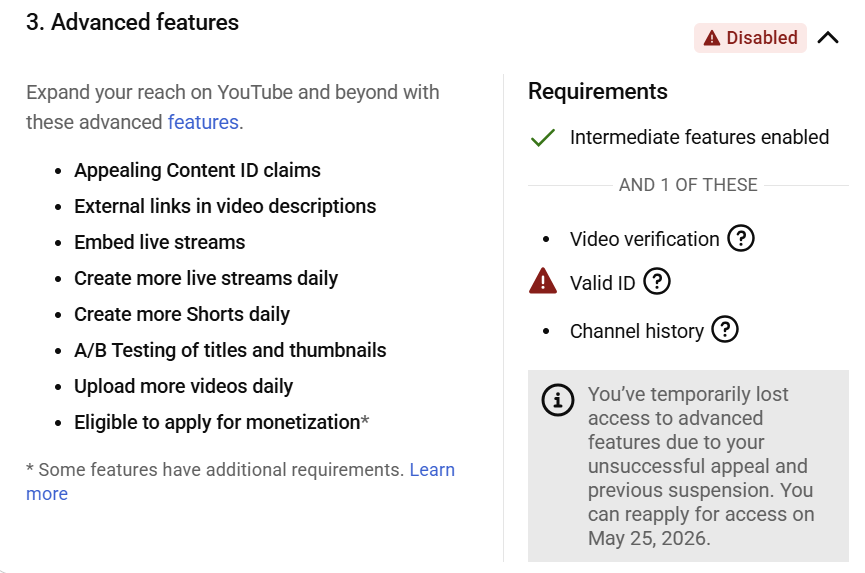The width and height of the screenshot is (865, 573).
Task: Click 'Upload more videos daily' item
Action: [x=184, y=387]
